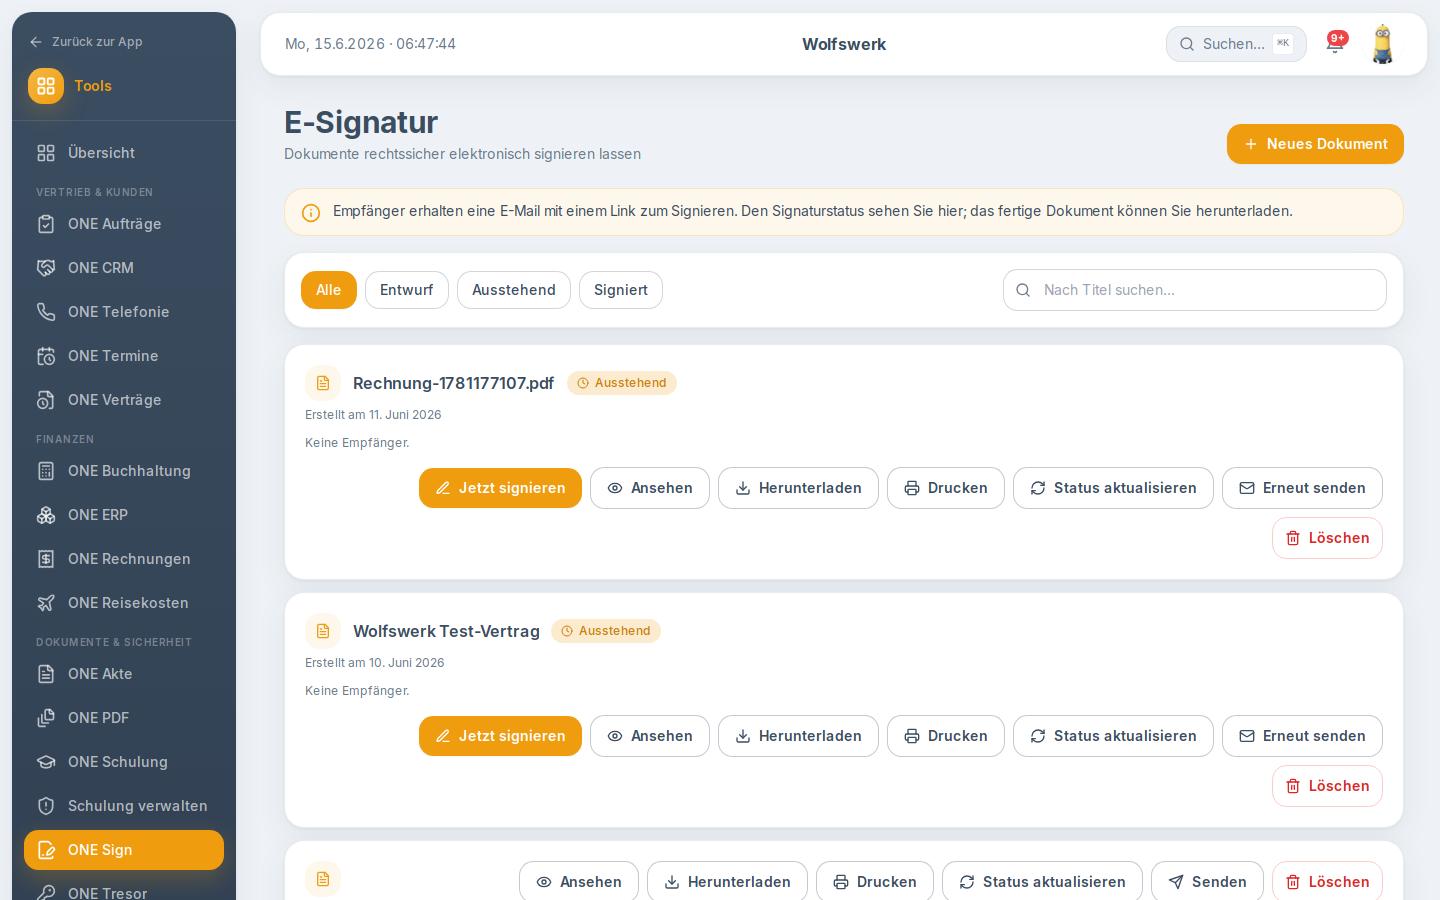Click Status aktualisieren for Rechnung-1781177107.pdf
The image size is (1440, 900).
click(x=1113, y=488)
